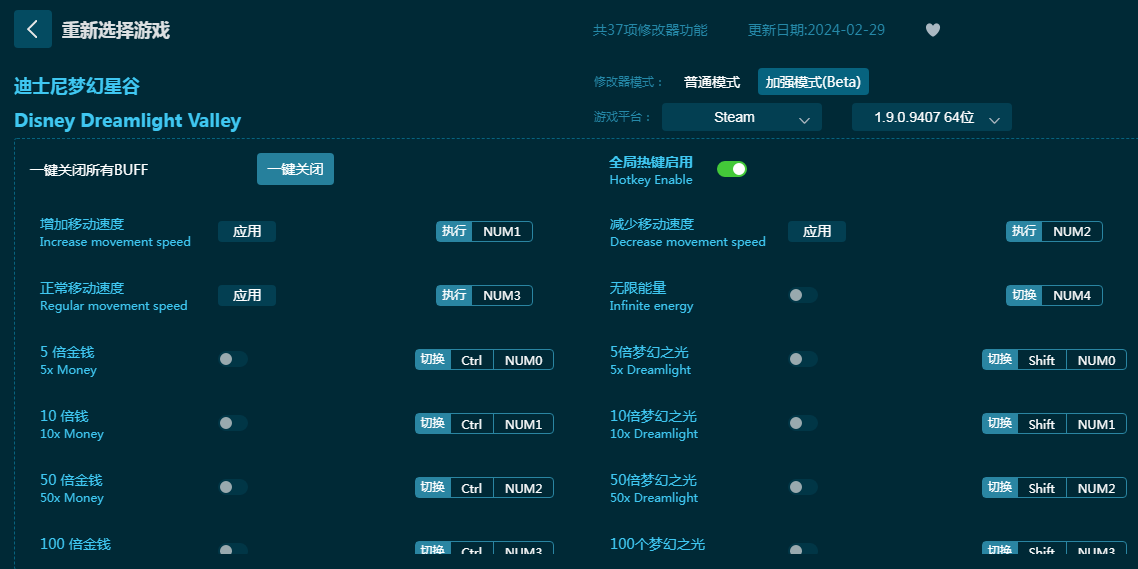Change NUM0 key for 5x Dreamlight

(1096, 360)
